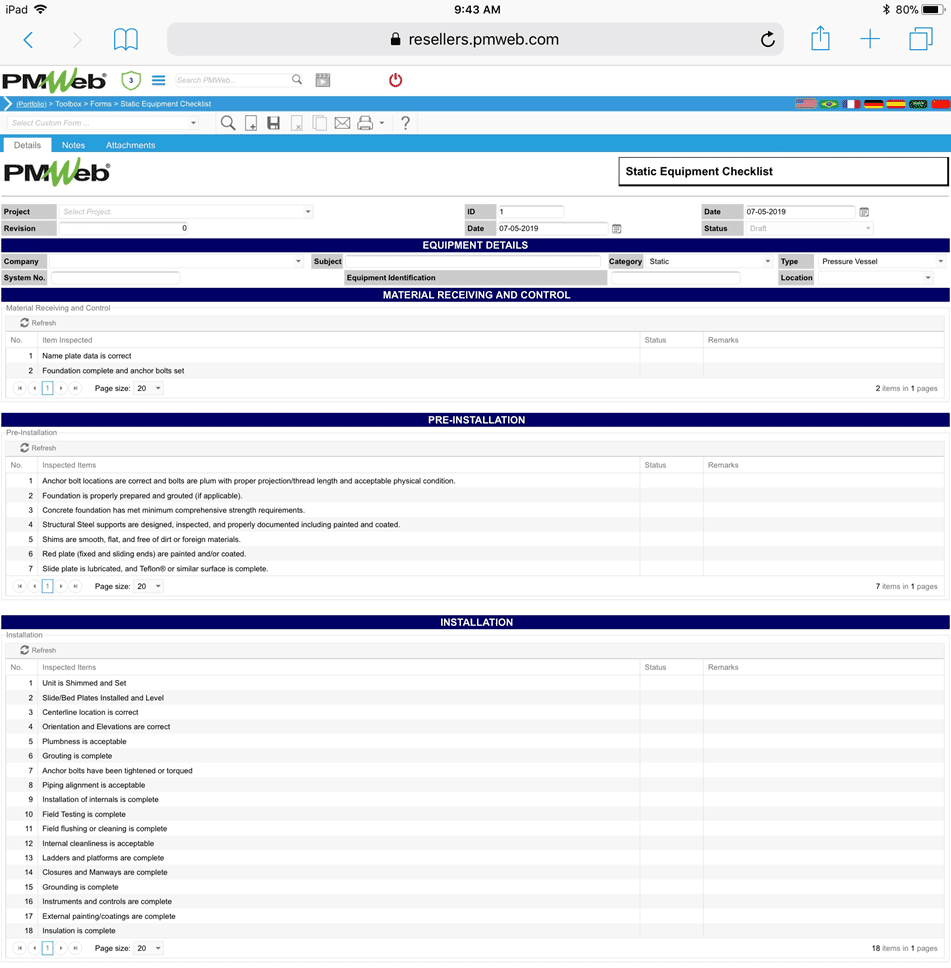Click the magnifier in Search PMWeb box
This screenshot has height=968, width=951.
click(x=297, y=80)
